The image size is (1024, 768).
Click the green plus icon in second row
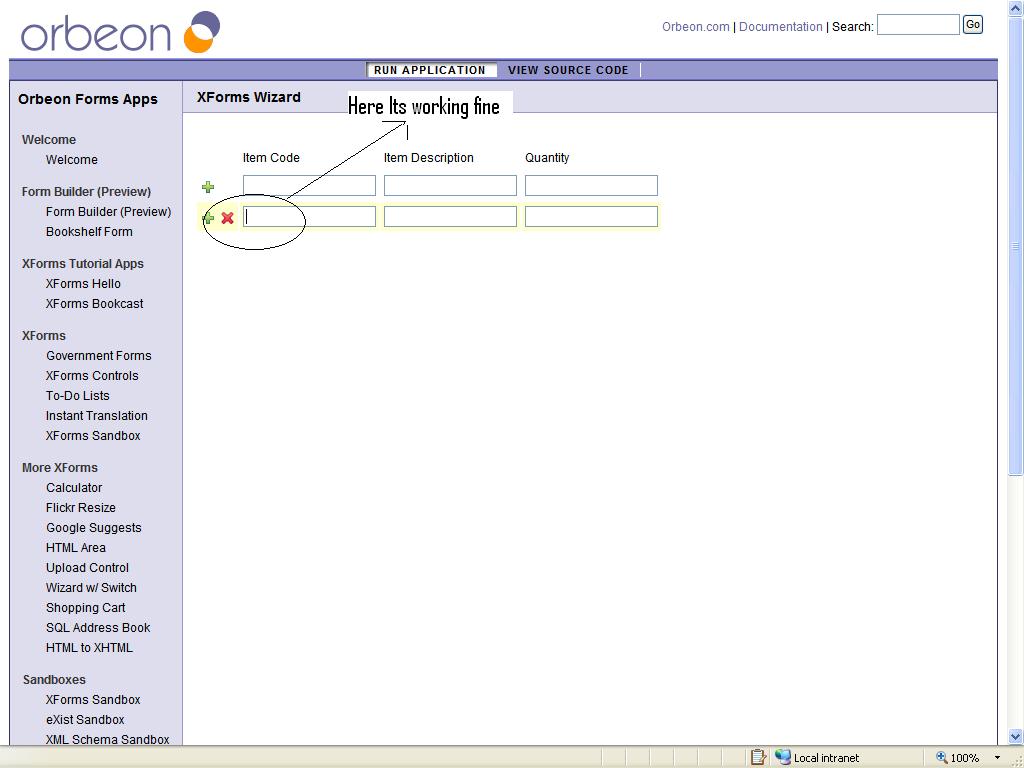208,218
